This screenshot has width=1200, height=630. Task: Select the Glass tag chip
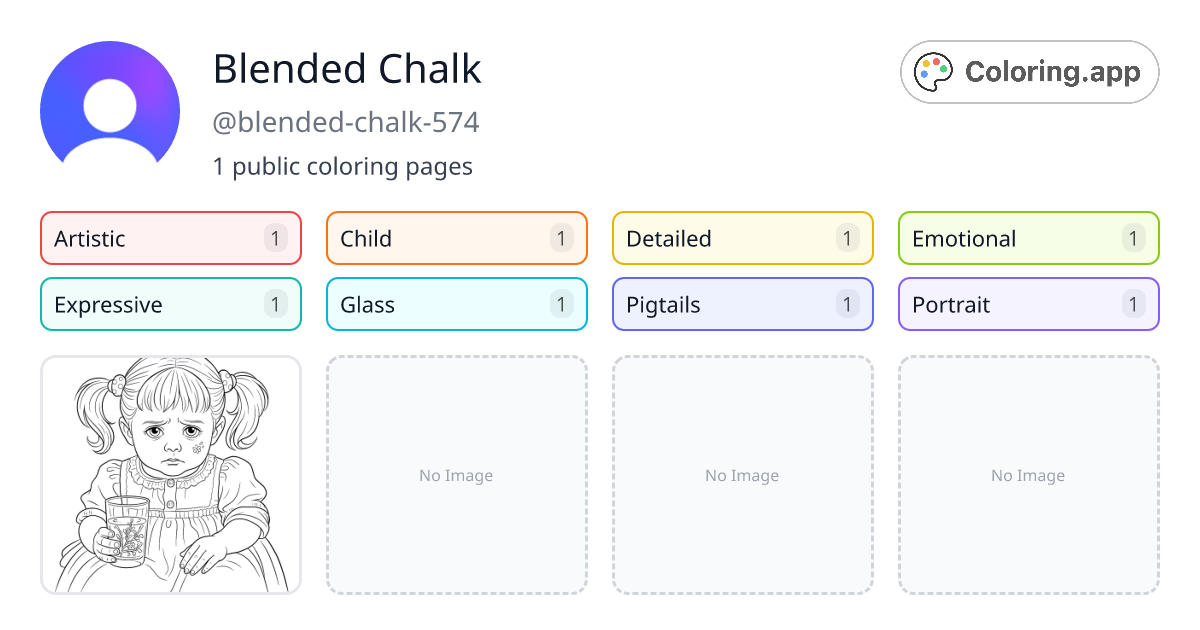point(456,304)
